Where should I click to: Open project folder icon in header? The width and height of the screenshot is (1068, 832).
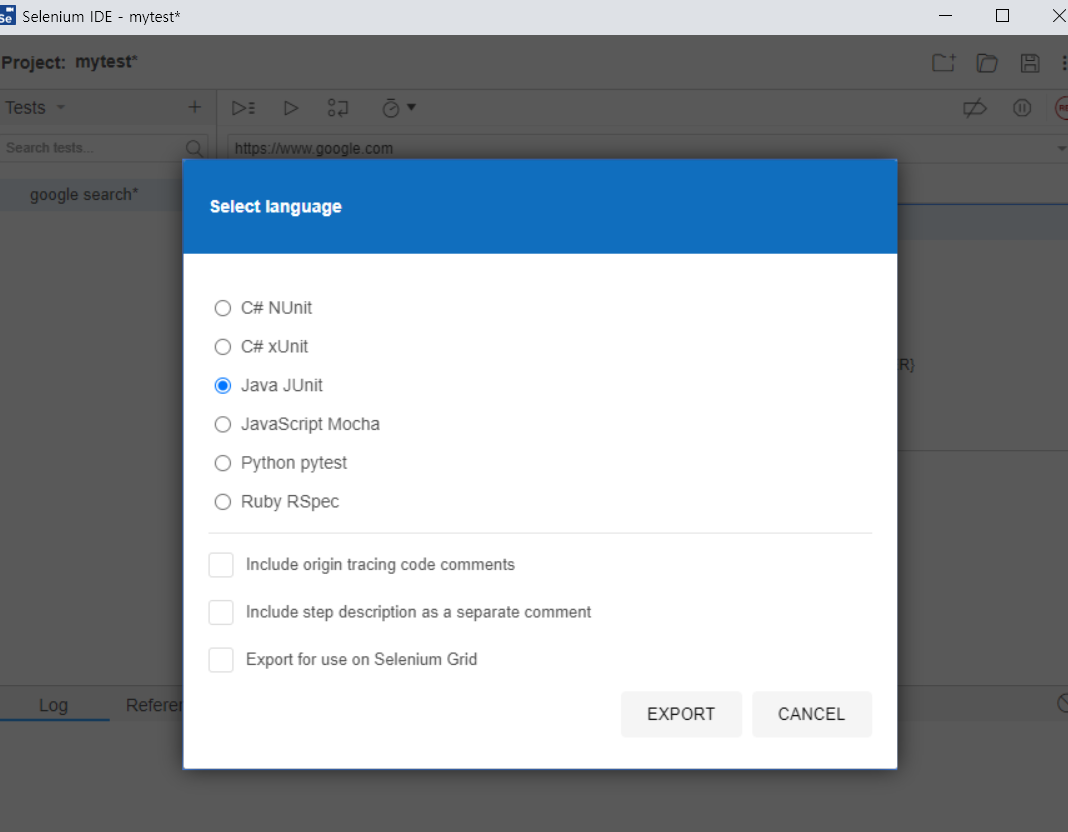tap(987, 63)
